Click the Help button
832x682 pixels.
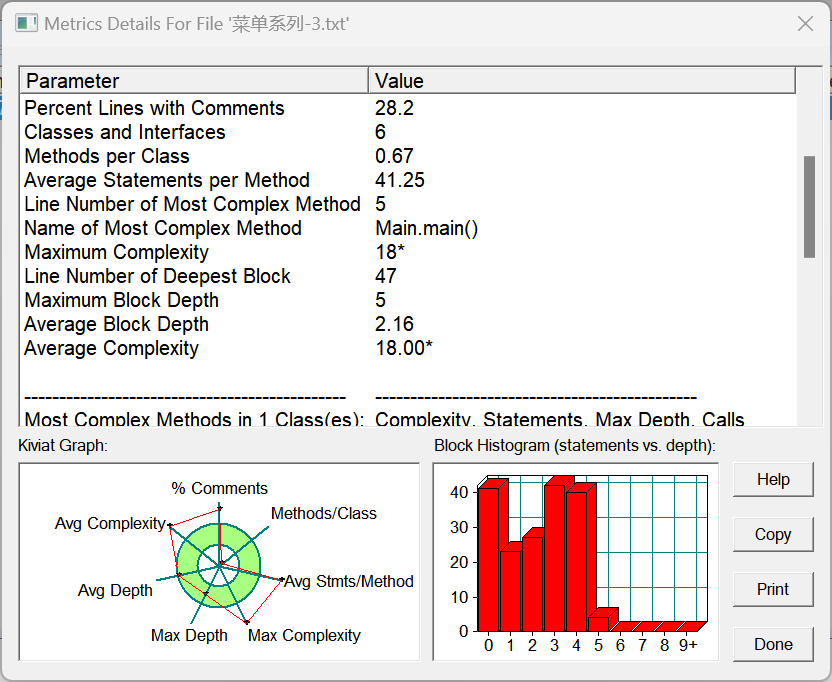coord(773,479)
